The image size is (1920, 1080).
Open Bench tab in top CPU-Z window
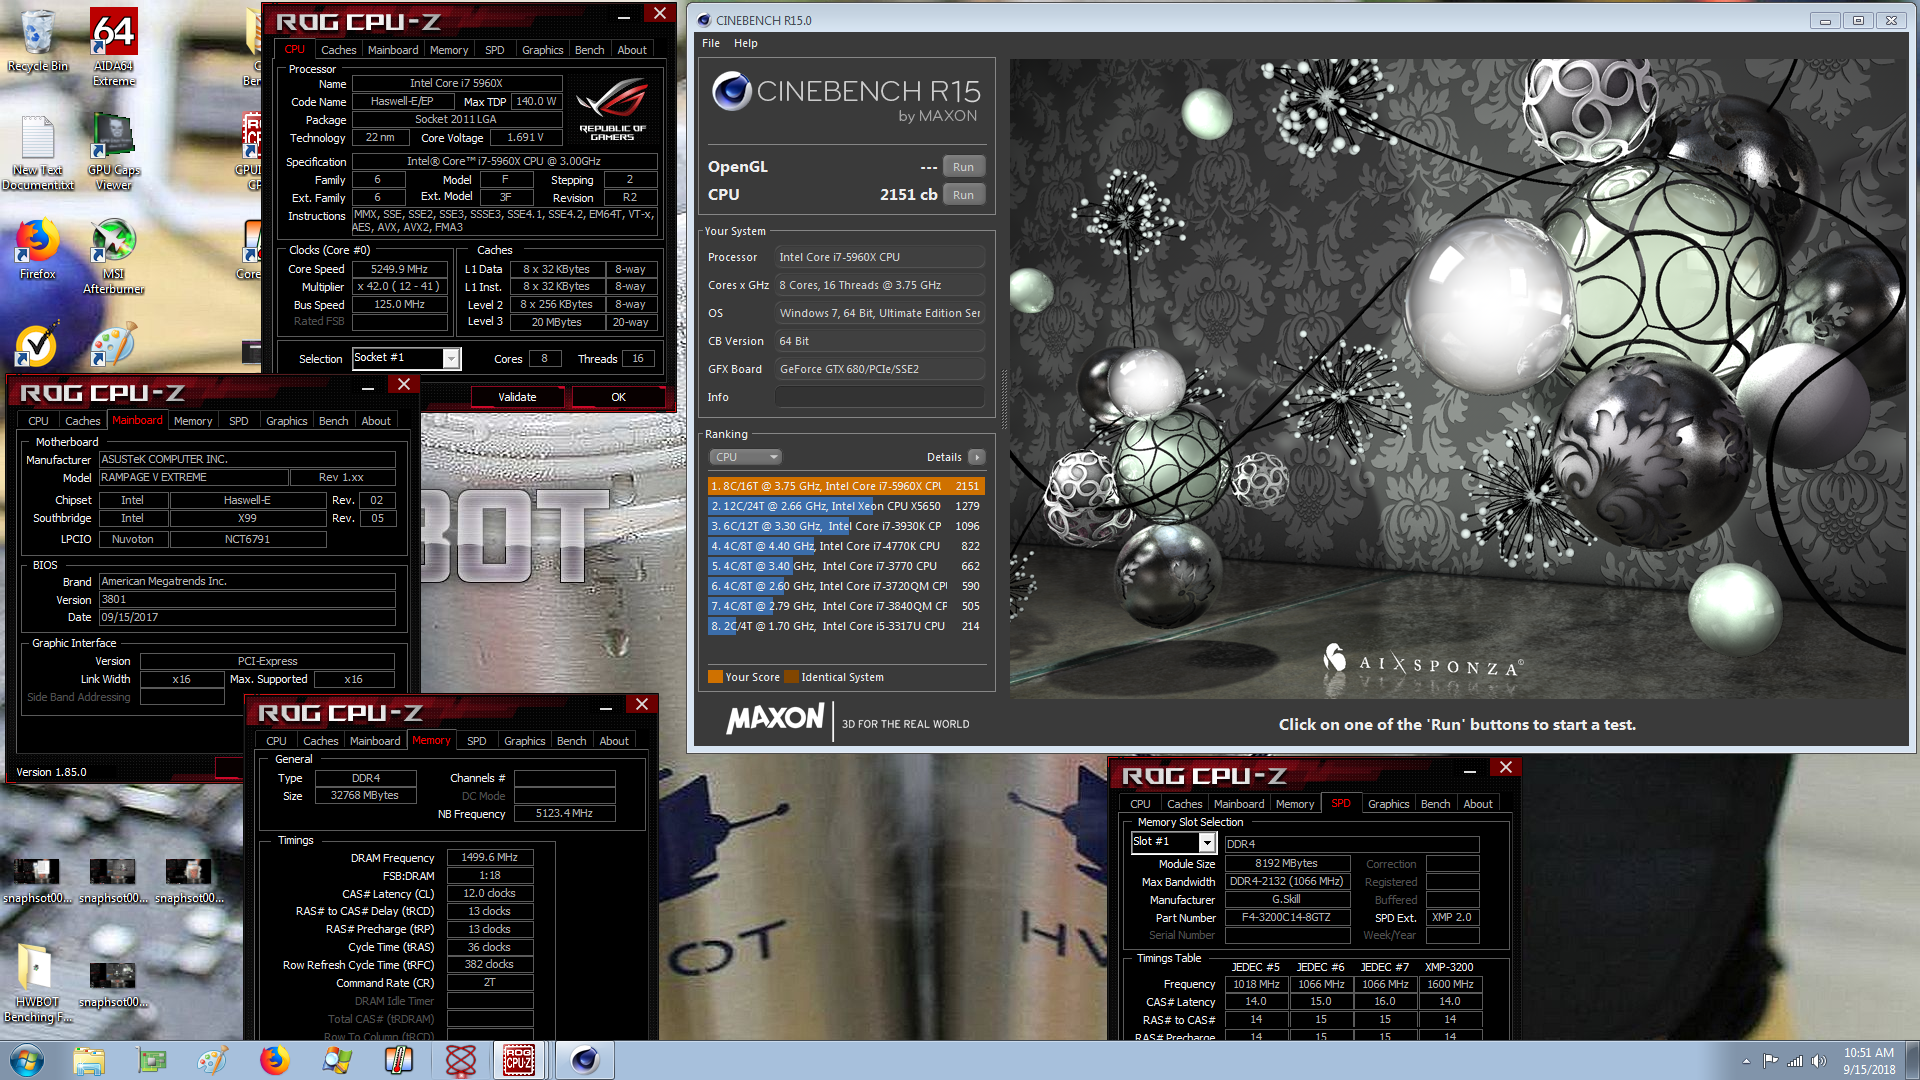pos(589,50)
